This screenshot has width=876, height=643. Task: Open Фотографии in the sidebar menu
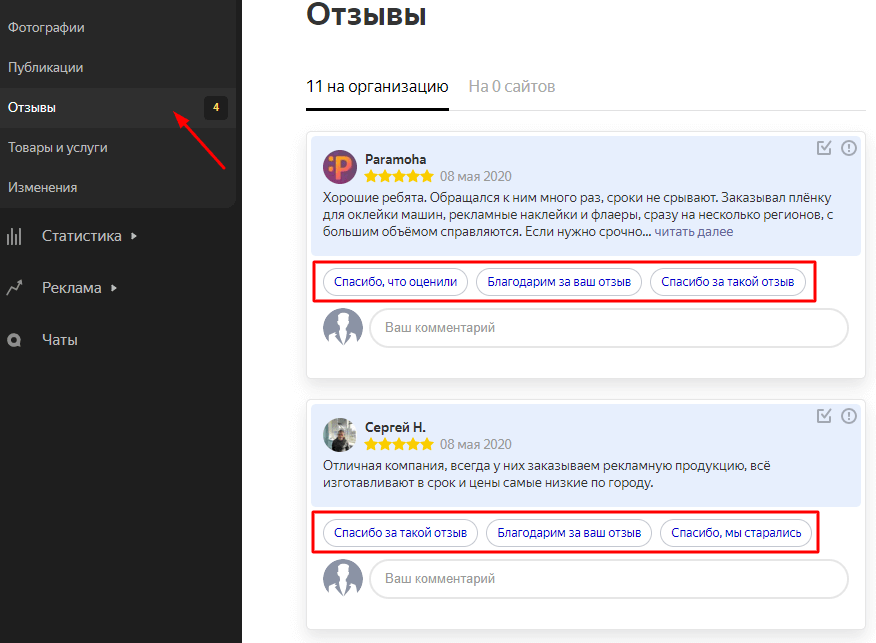[x=46, y=27]
